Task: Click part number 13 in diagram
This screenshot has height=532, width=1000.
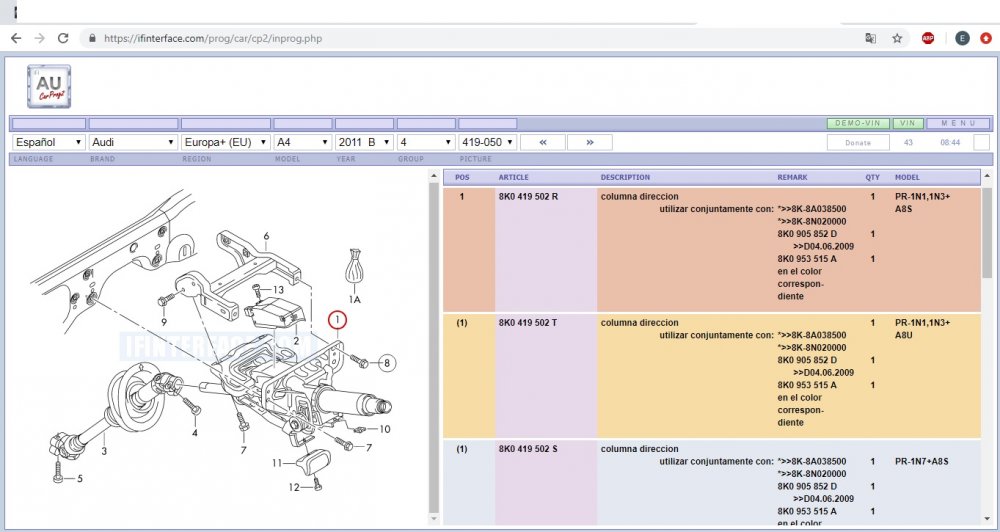Action: coord(278,290)
